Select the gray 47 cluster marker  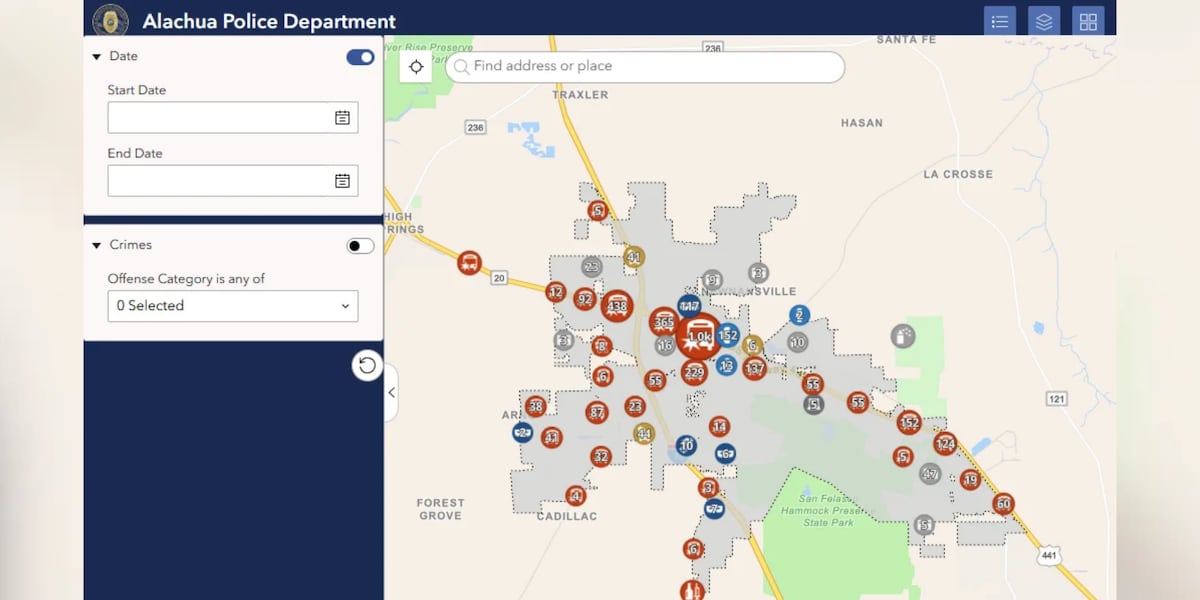930,474
